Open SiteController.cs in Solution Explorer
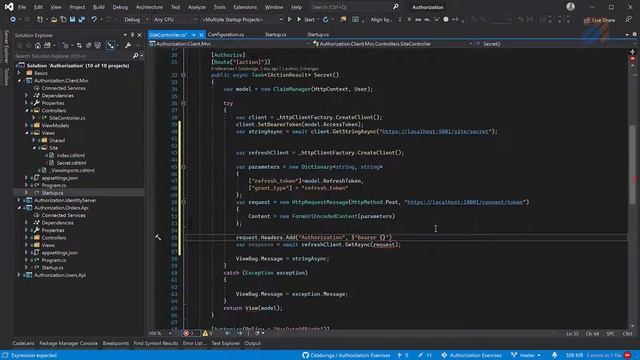 coord(67,118)
